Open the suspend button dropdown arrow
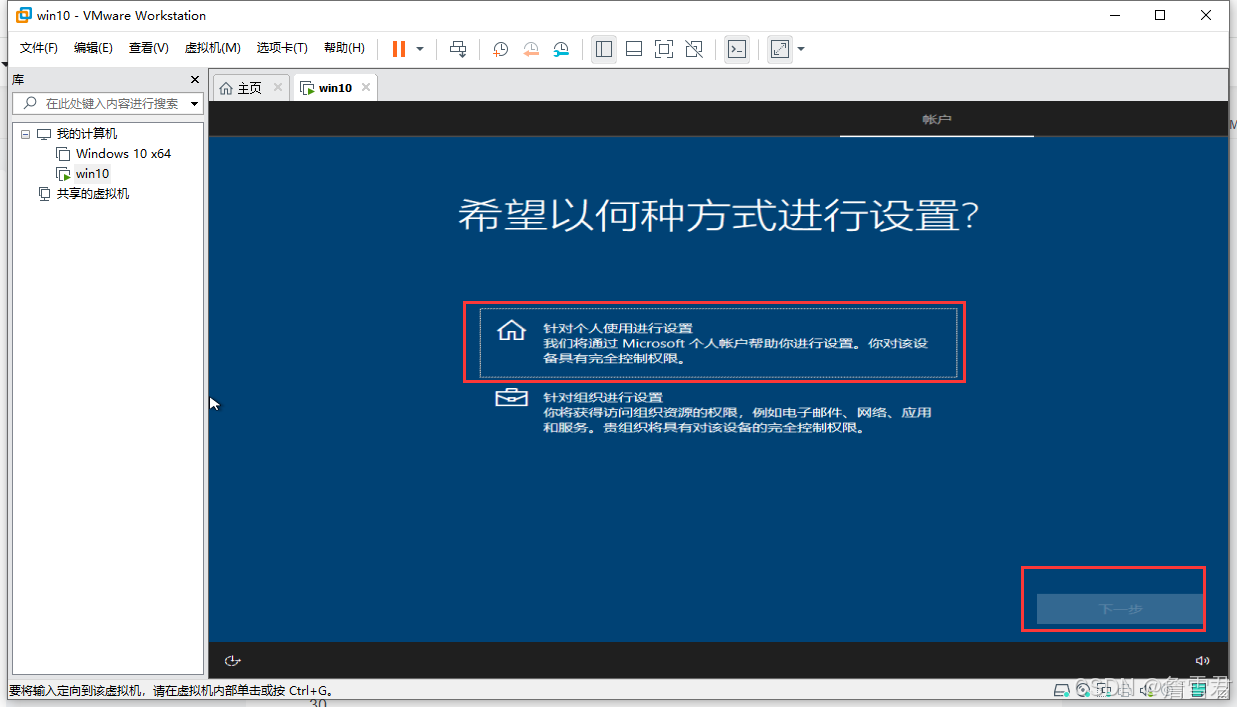This screenshot has width=1237, height=707. coord(420,48)
